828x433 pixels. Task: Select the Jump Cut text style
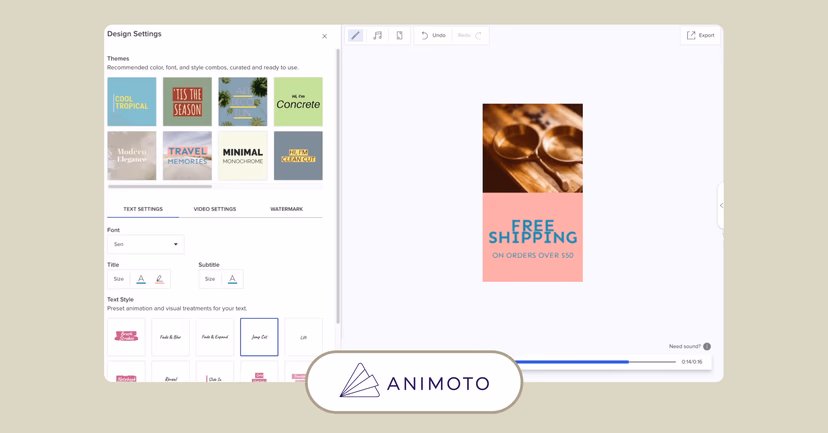click(x=259, y=337)
